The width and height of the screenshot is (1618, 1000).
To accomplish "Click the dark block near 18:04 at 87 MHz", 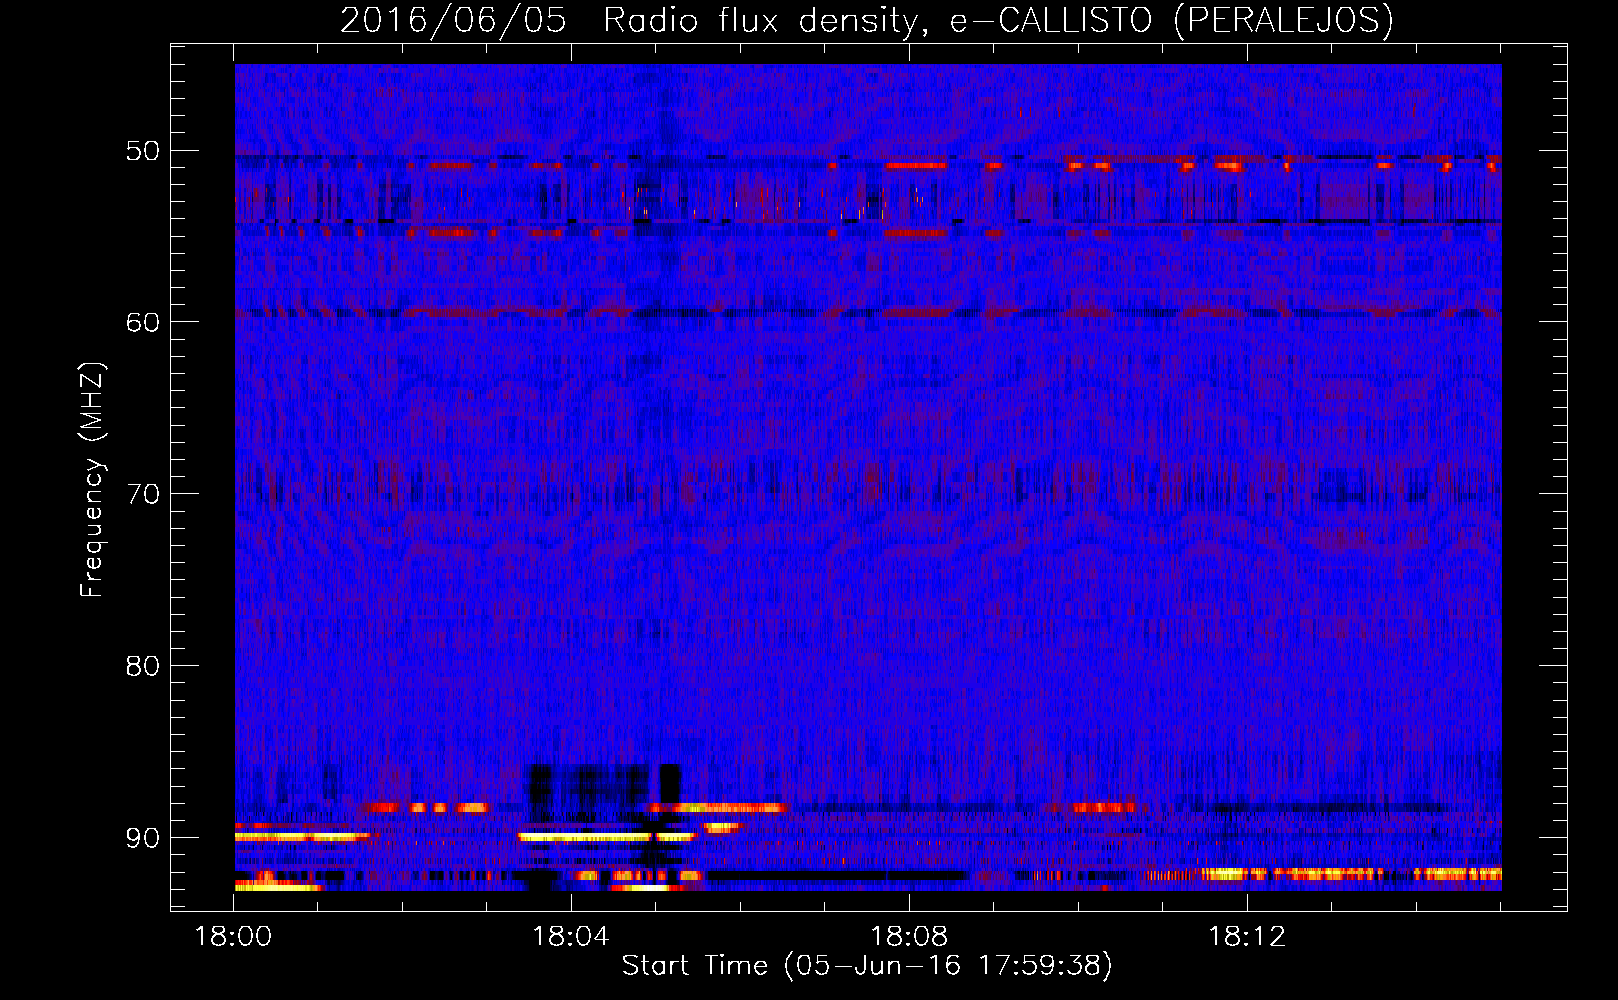I will (x=604, y=785).
